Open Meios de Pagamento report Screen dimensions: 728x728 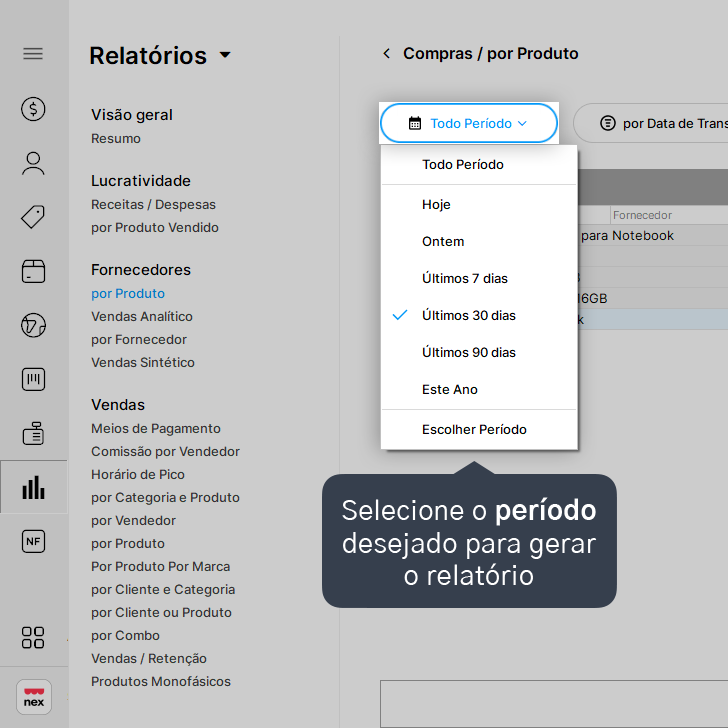[156, 429]
